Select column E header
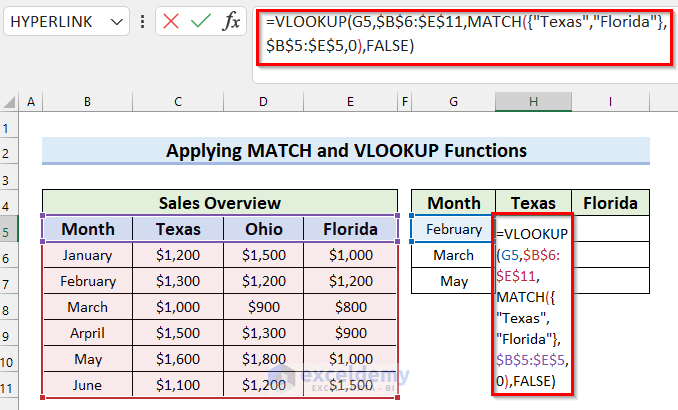 click(350, 102)
